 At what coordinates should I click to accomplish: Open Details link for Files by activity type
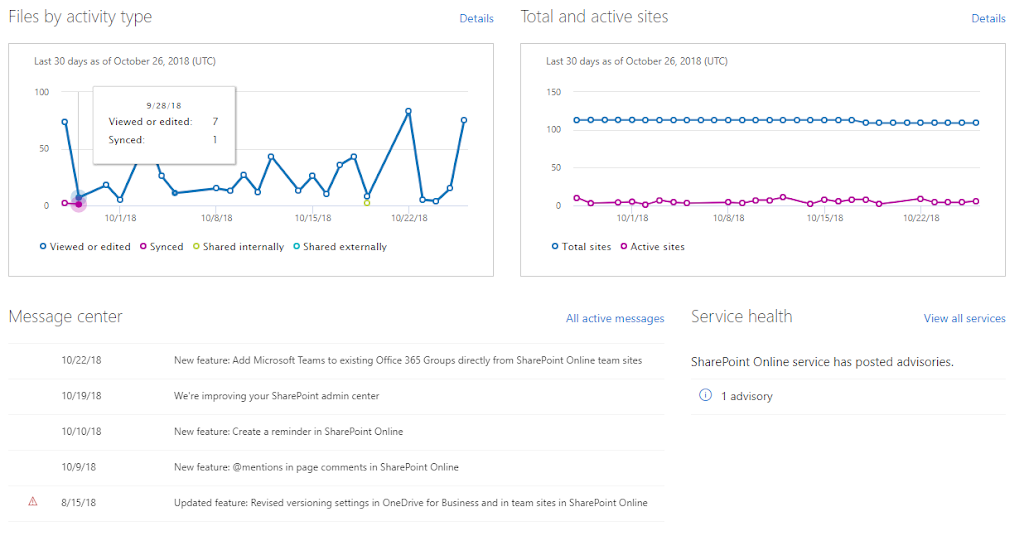pyautogui.click(x=476, y=18)
